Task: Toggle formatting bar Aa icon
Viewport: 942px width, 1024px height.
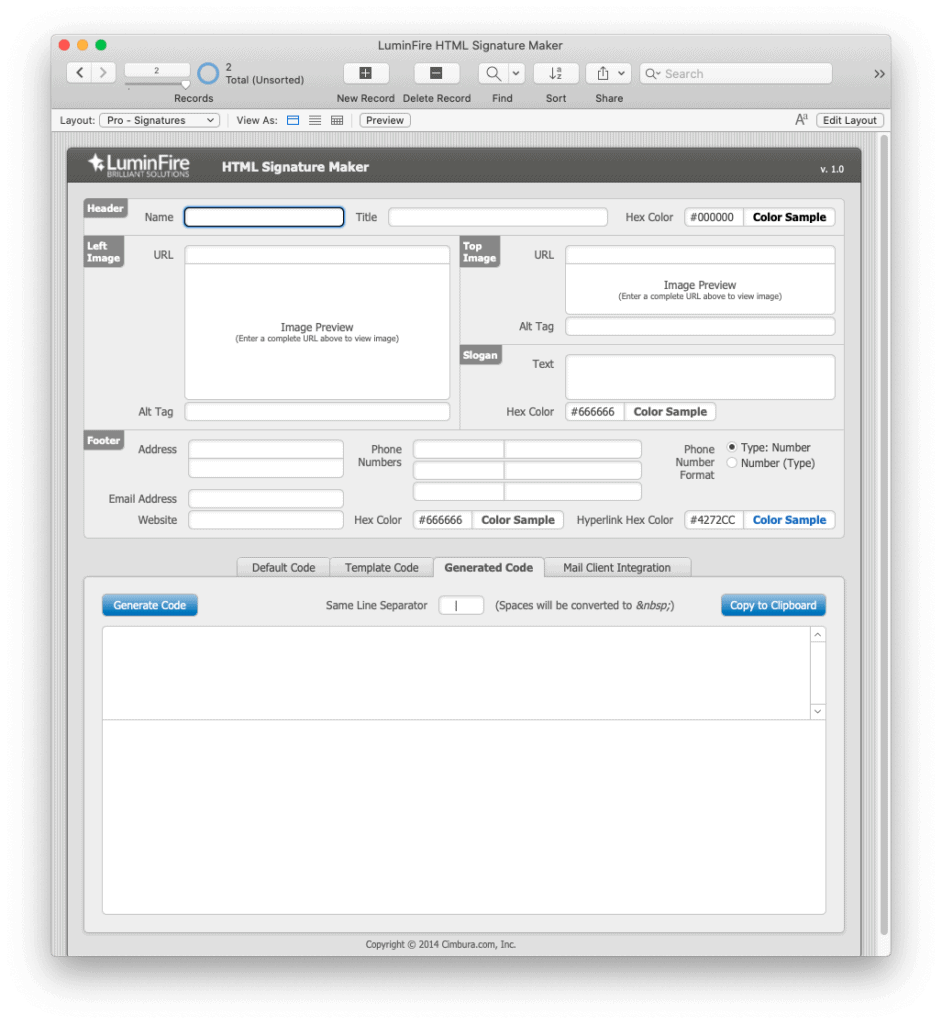Action: tap(802, 120)
